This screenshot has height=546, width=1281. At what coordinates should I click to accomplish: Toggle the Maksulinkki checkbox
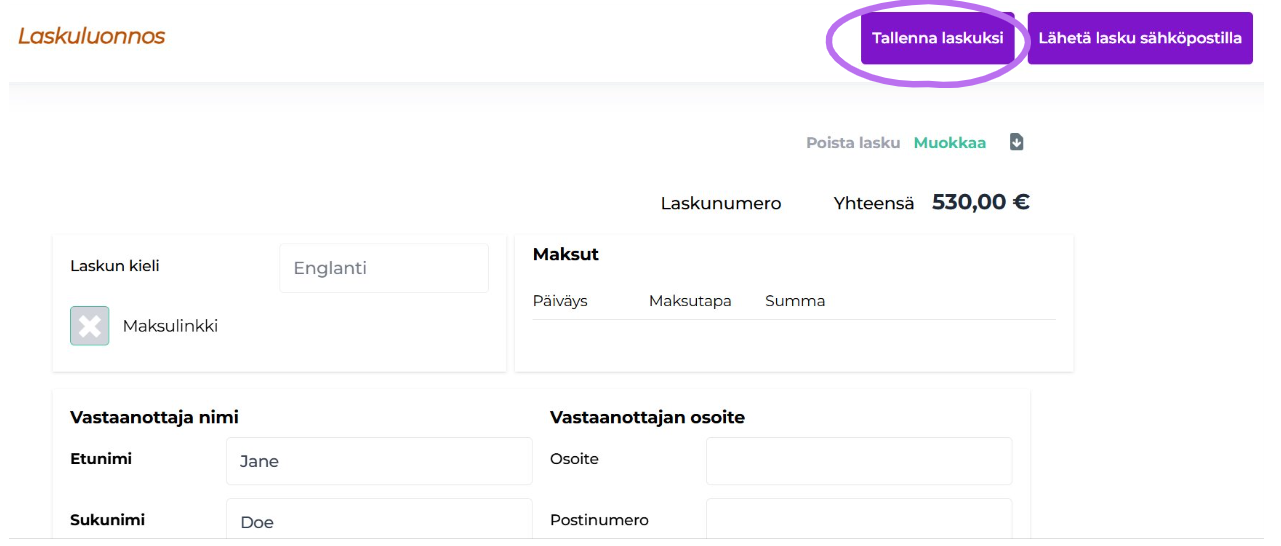(x=90, y=326)
